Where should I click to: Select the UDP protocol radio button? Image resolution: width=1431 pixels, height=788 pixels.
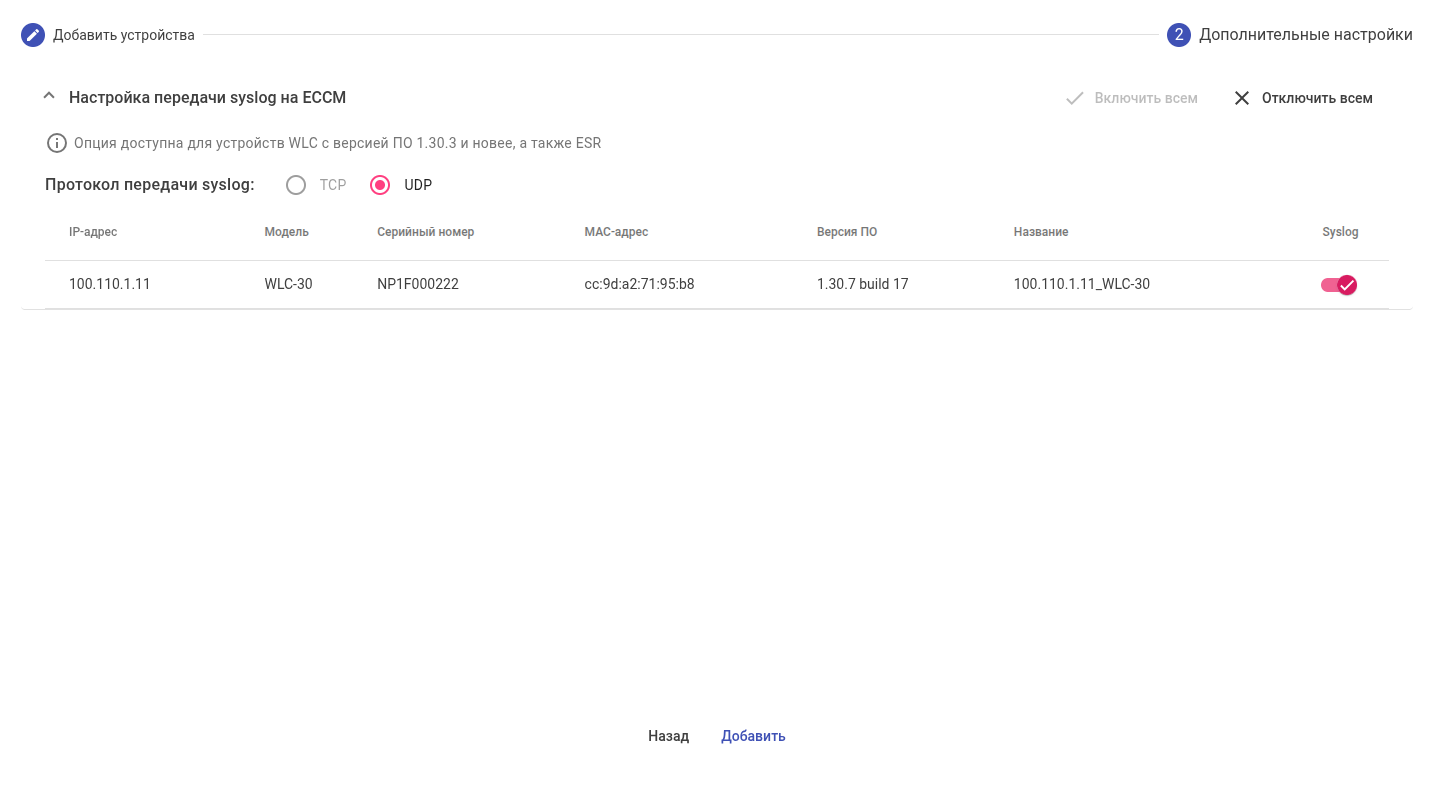(x=380, y=185)
